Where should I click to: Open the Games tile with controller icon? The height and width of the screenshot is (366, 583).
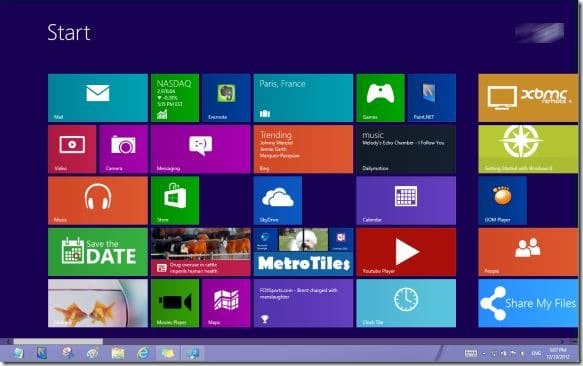click(380, 98)
